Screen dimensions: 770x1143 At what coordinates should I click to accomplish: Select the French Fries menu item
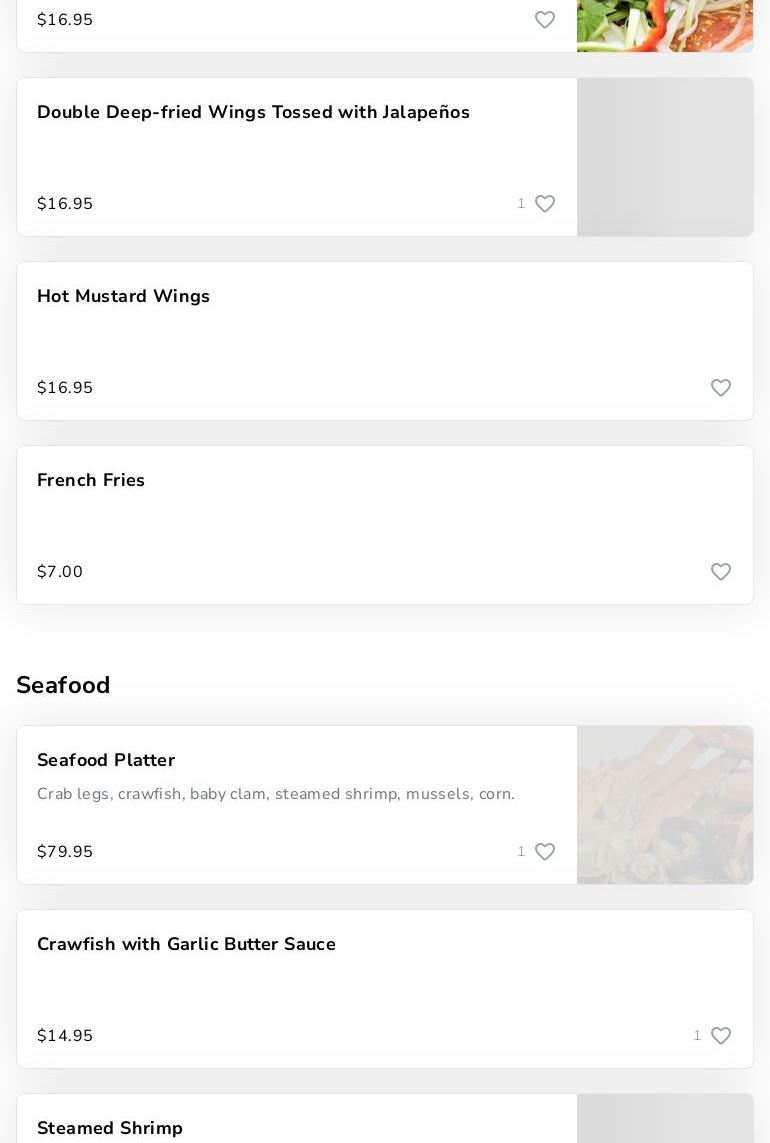pyautogui.click(x=91, y=481)
